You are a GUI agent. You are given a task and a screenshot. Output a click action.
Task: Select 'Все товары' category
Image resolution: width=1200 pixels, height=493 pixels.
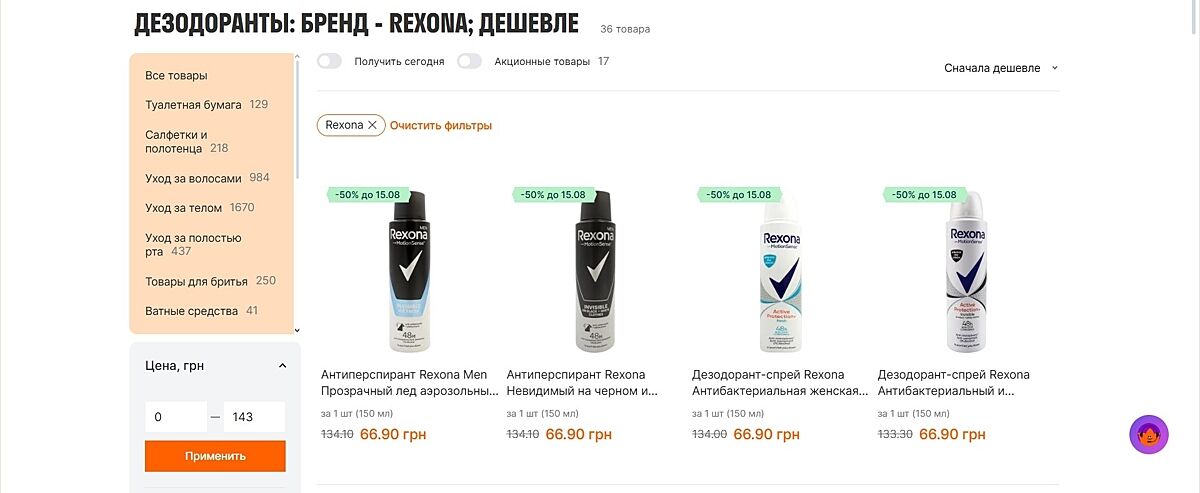[x=176, y=75]
